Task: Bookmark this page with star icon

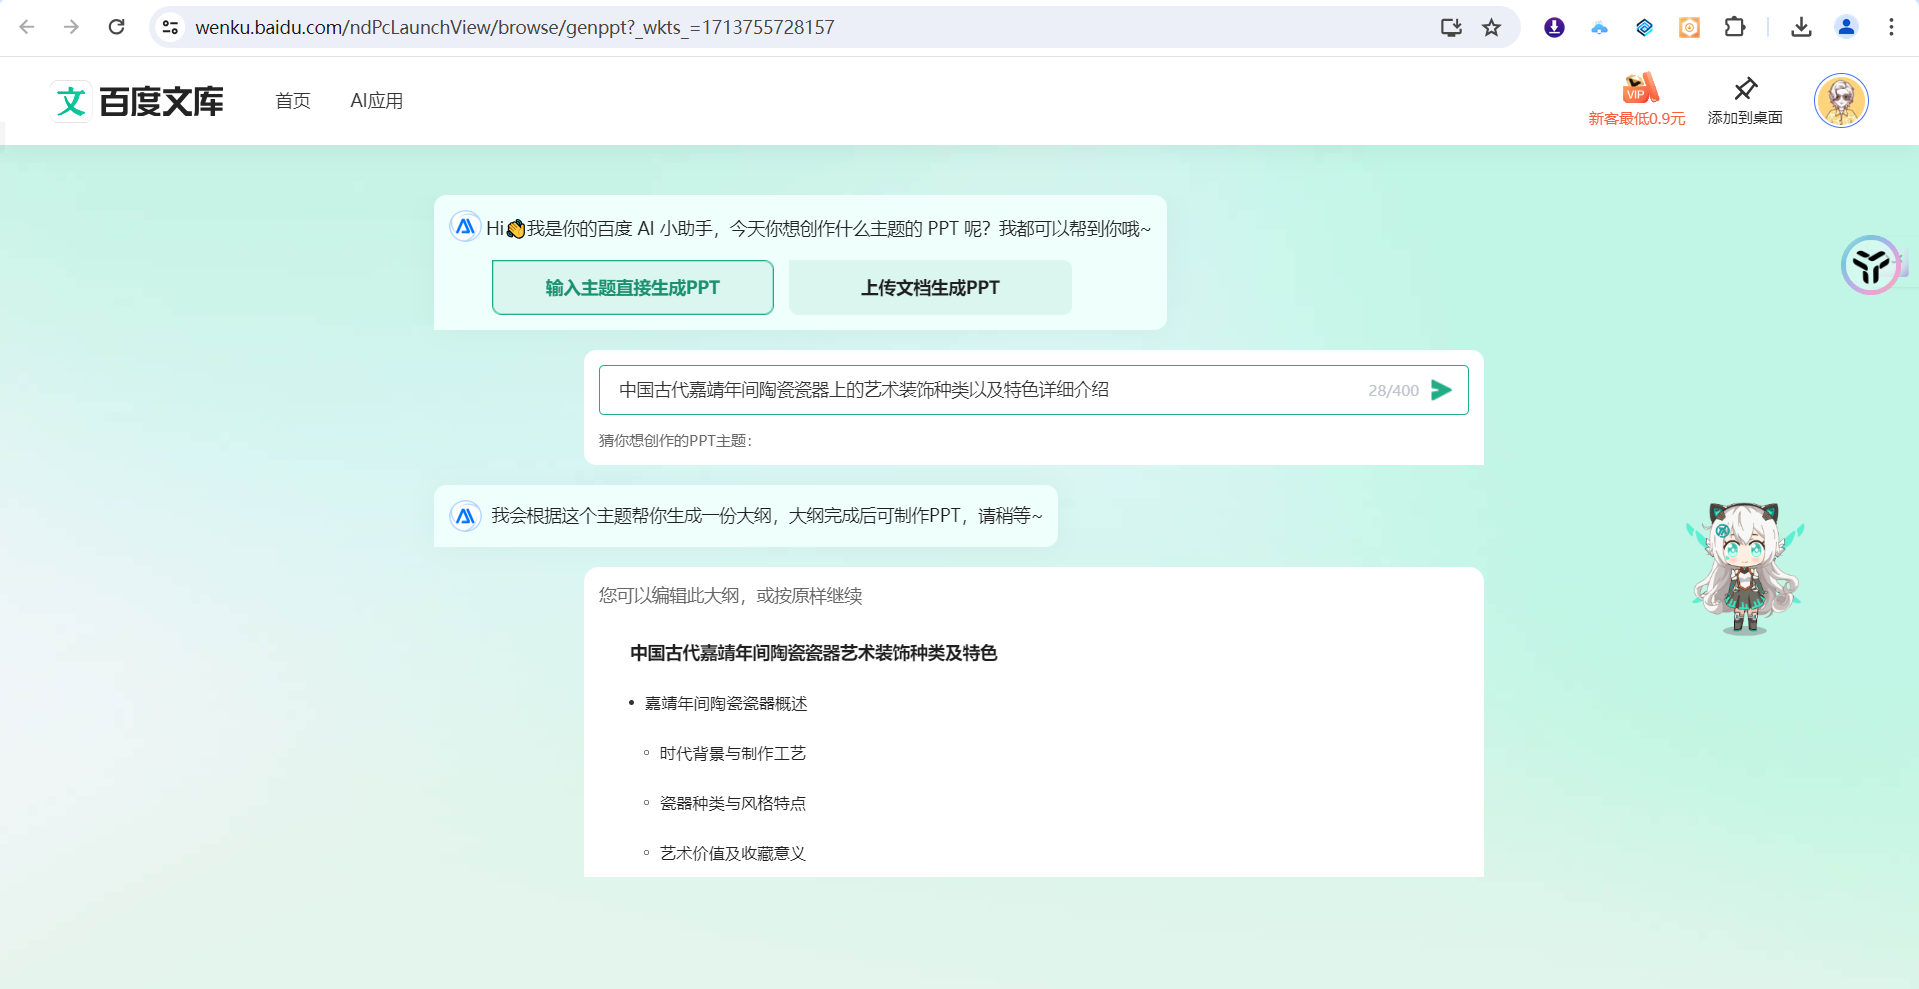Action: [1491, 27]
